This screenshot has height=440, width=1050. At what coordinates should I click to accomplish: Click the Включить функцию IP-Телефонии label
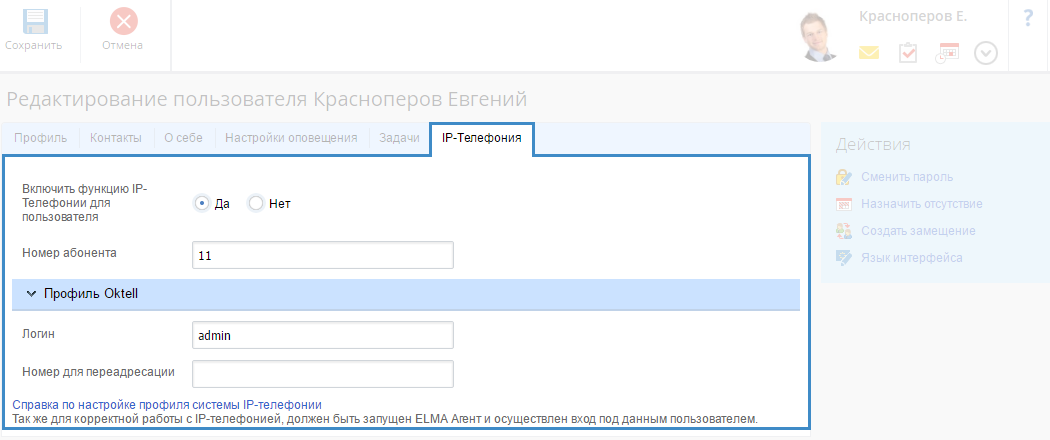tap(84, 203)
